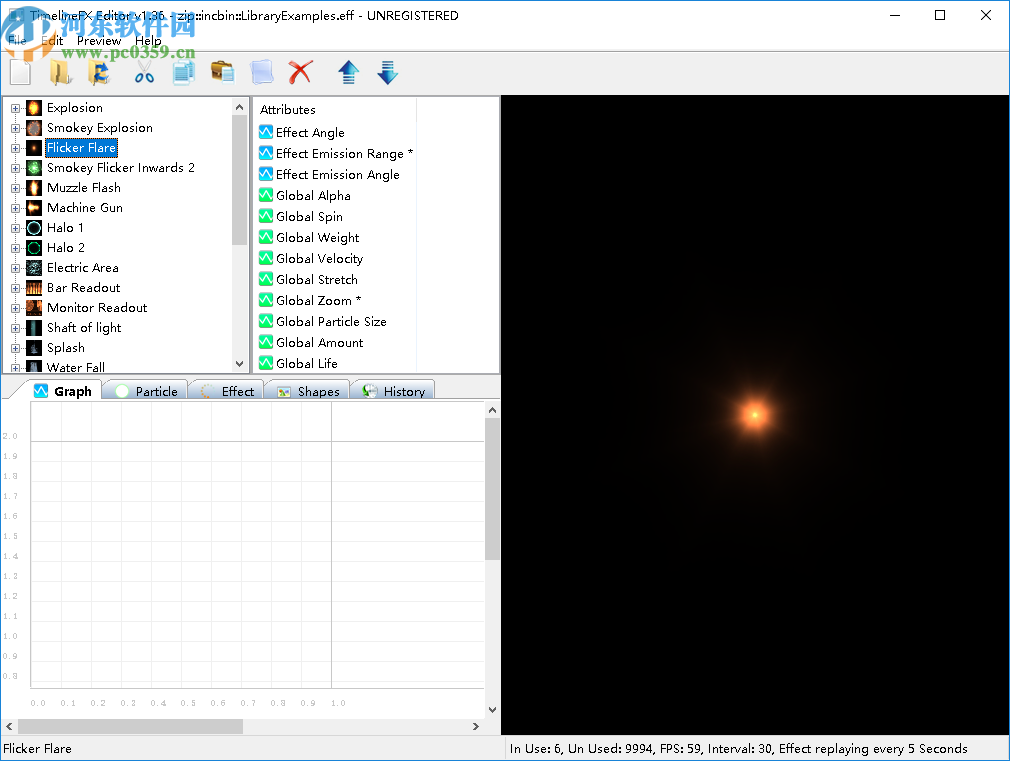Open an existing library file
1010x761 pixels.
click(59, 72)
